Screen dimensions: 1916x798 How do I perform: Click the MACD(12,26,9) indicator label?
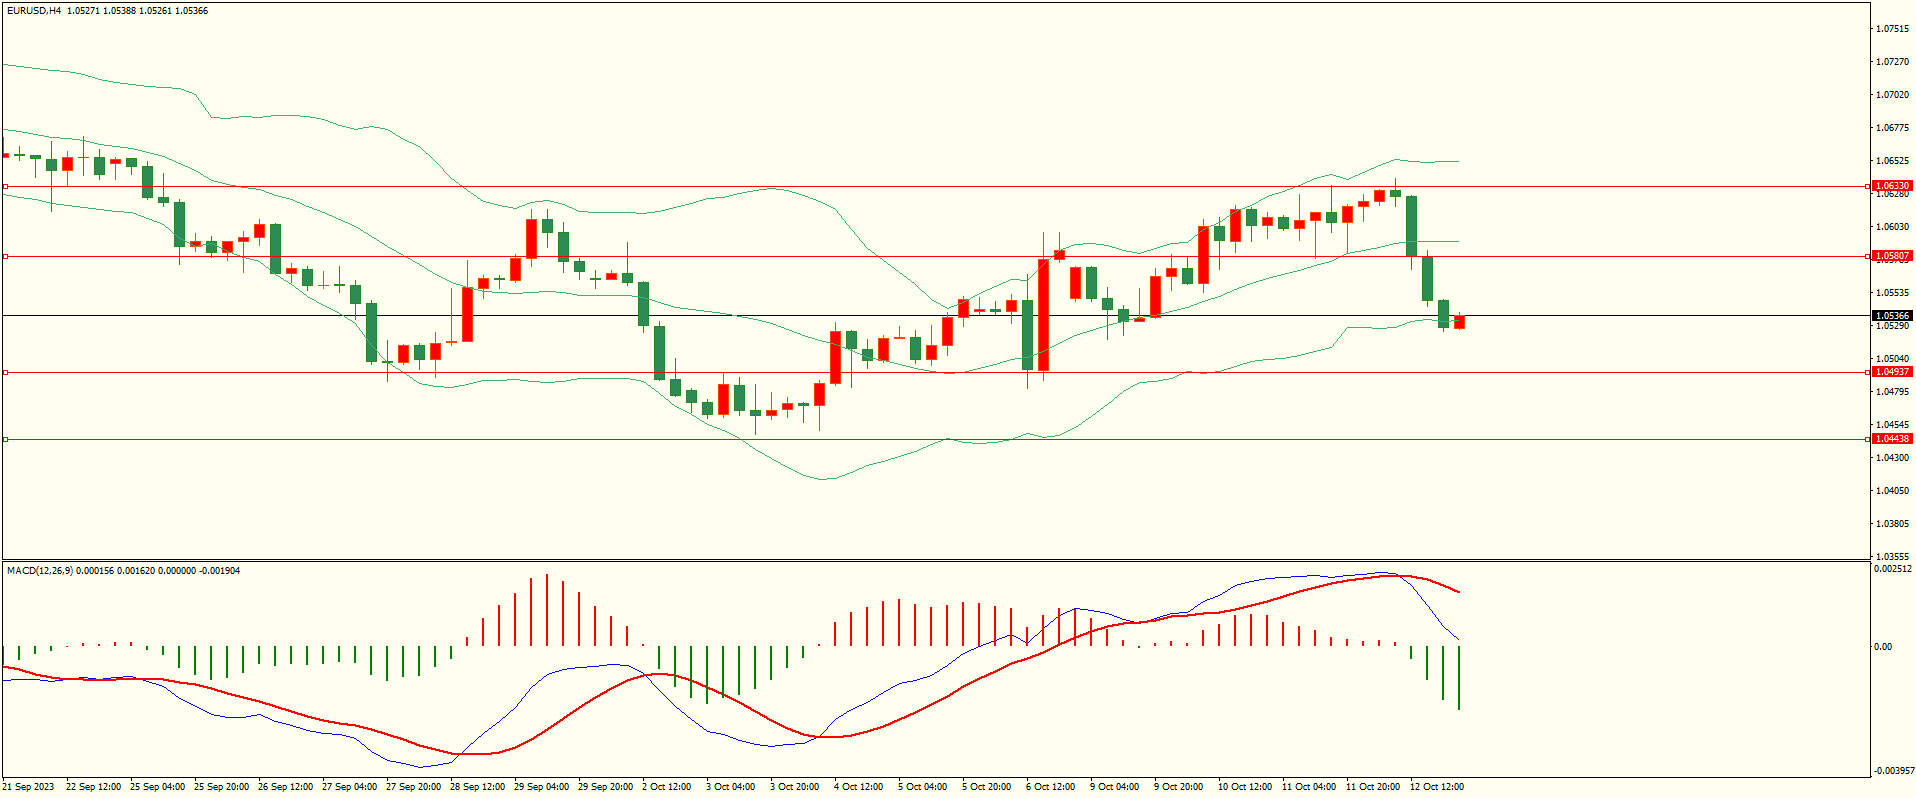(x=40, y=571)
